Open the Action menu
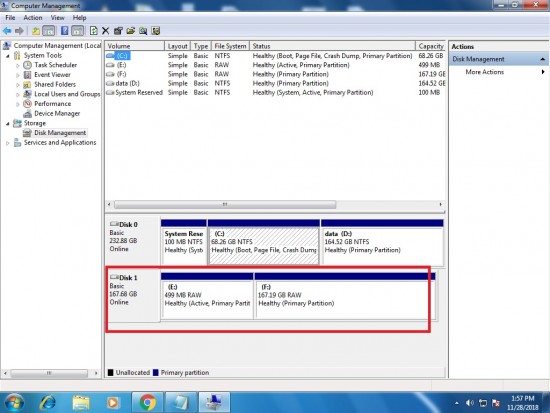 (x=33, y=18)
